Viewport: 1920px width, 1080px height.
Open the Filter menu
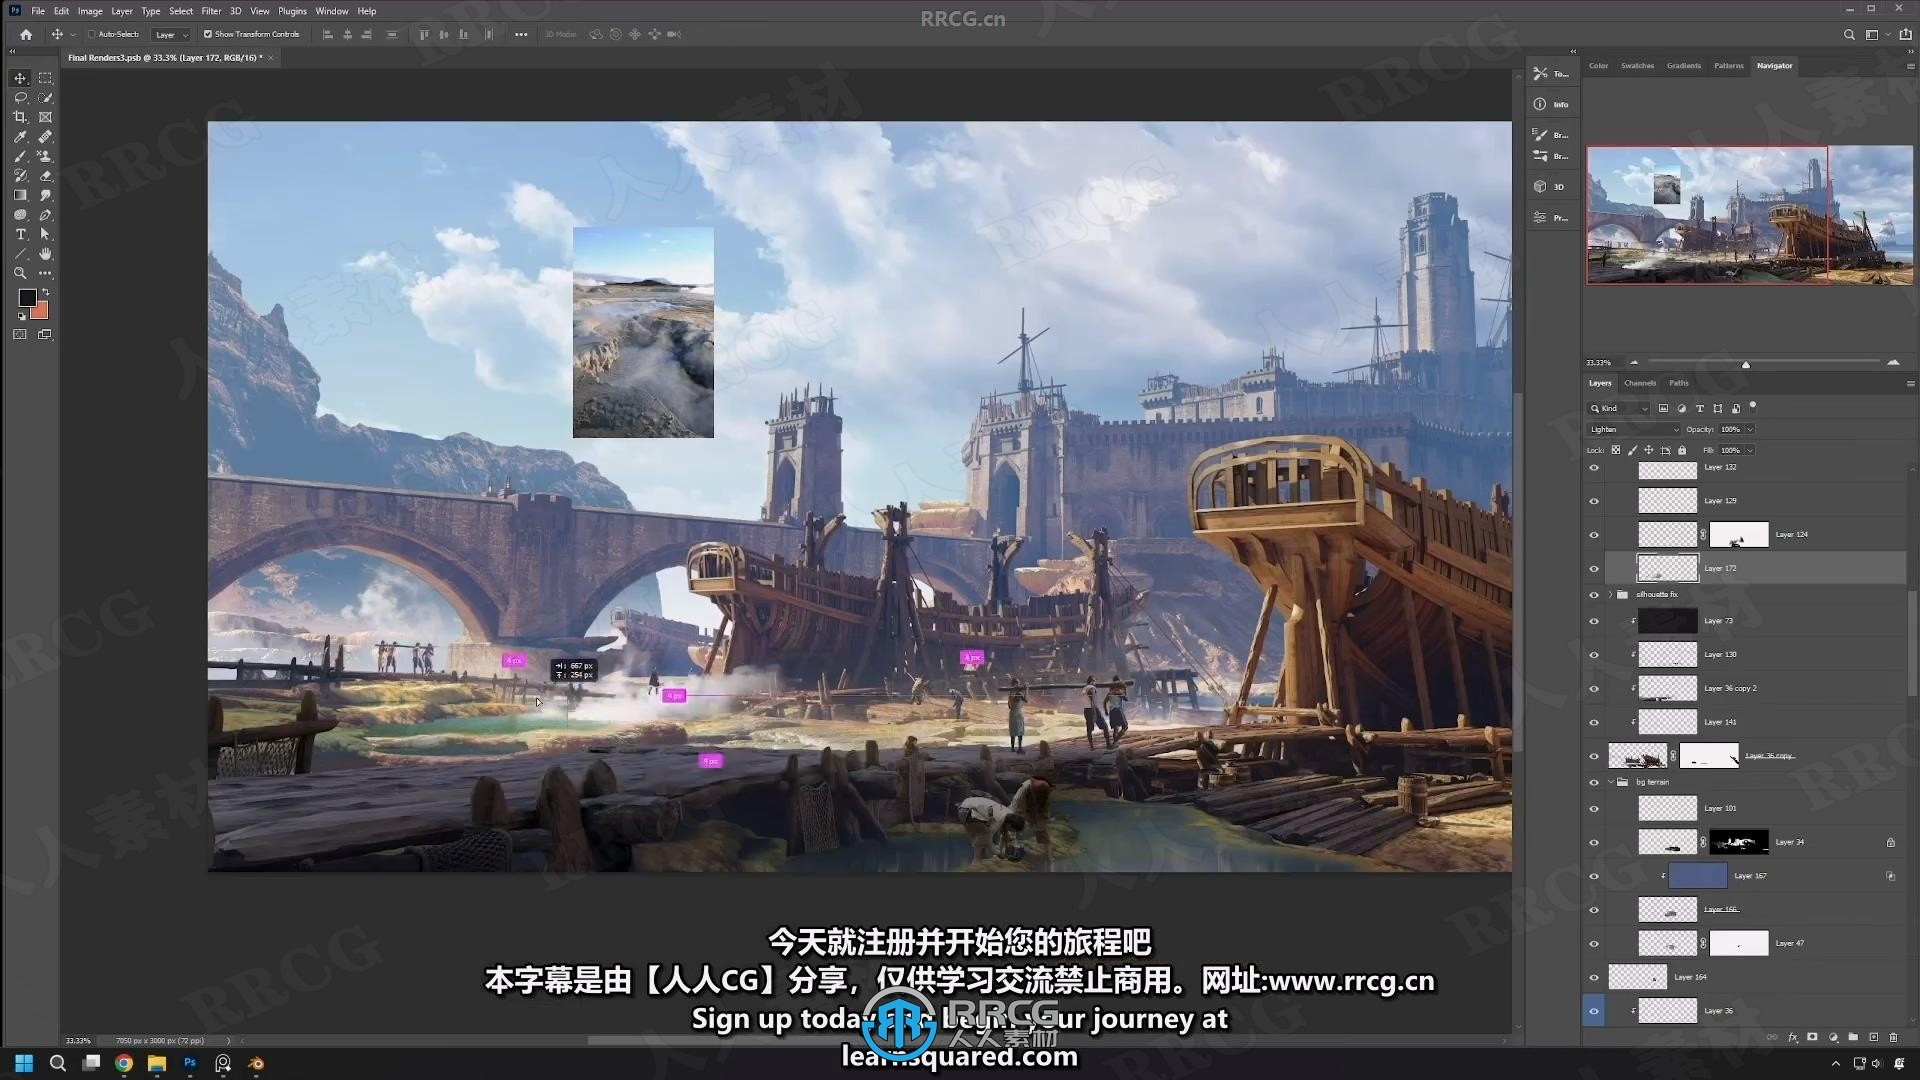point(211,11)
